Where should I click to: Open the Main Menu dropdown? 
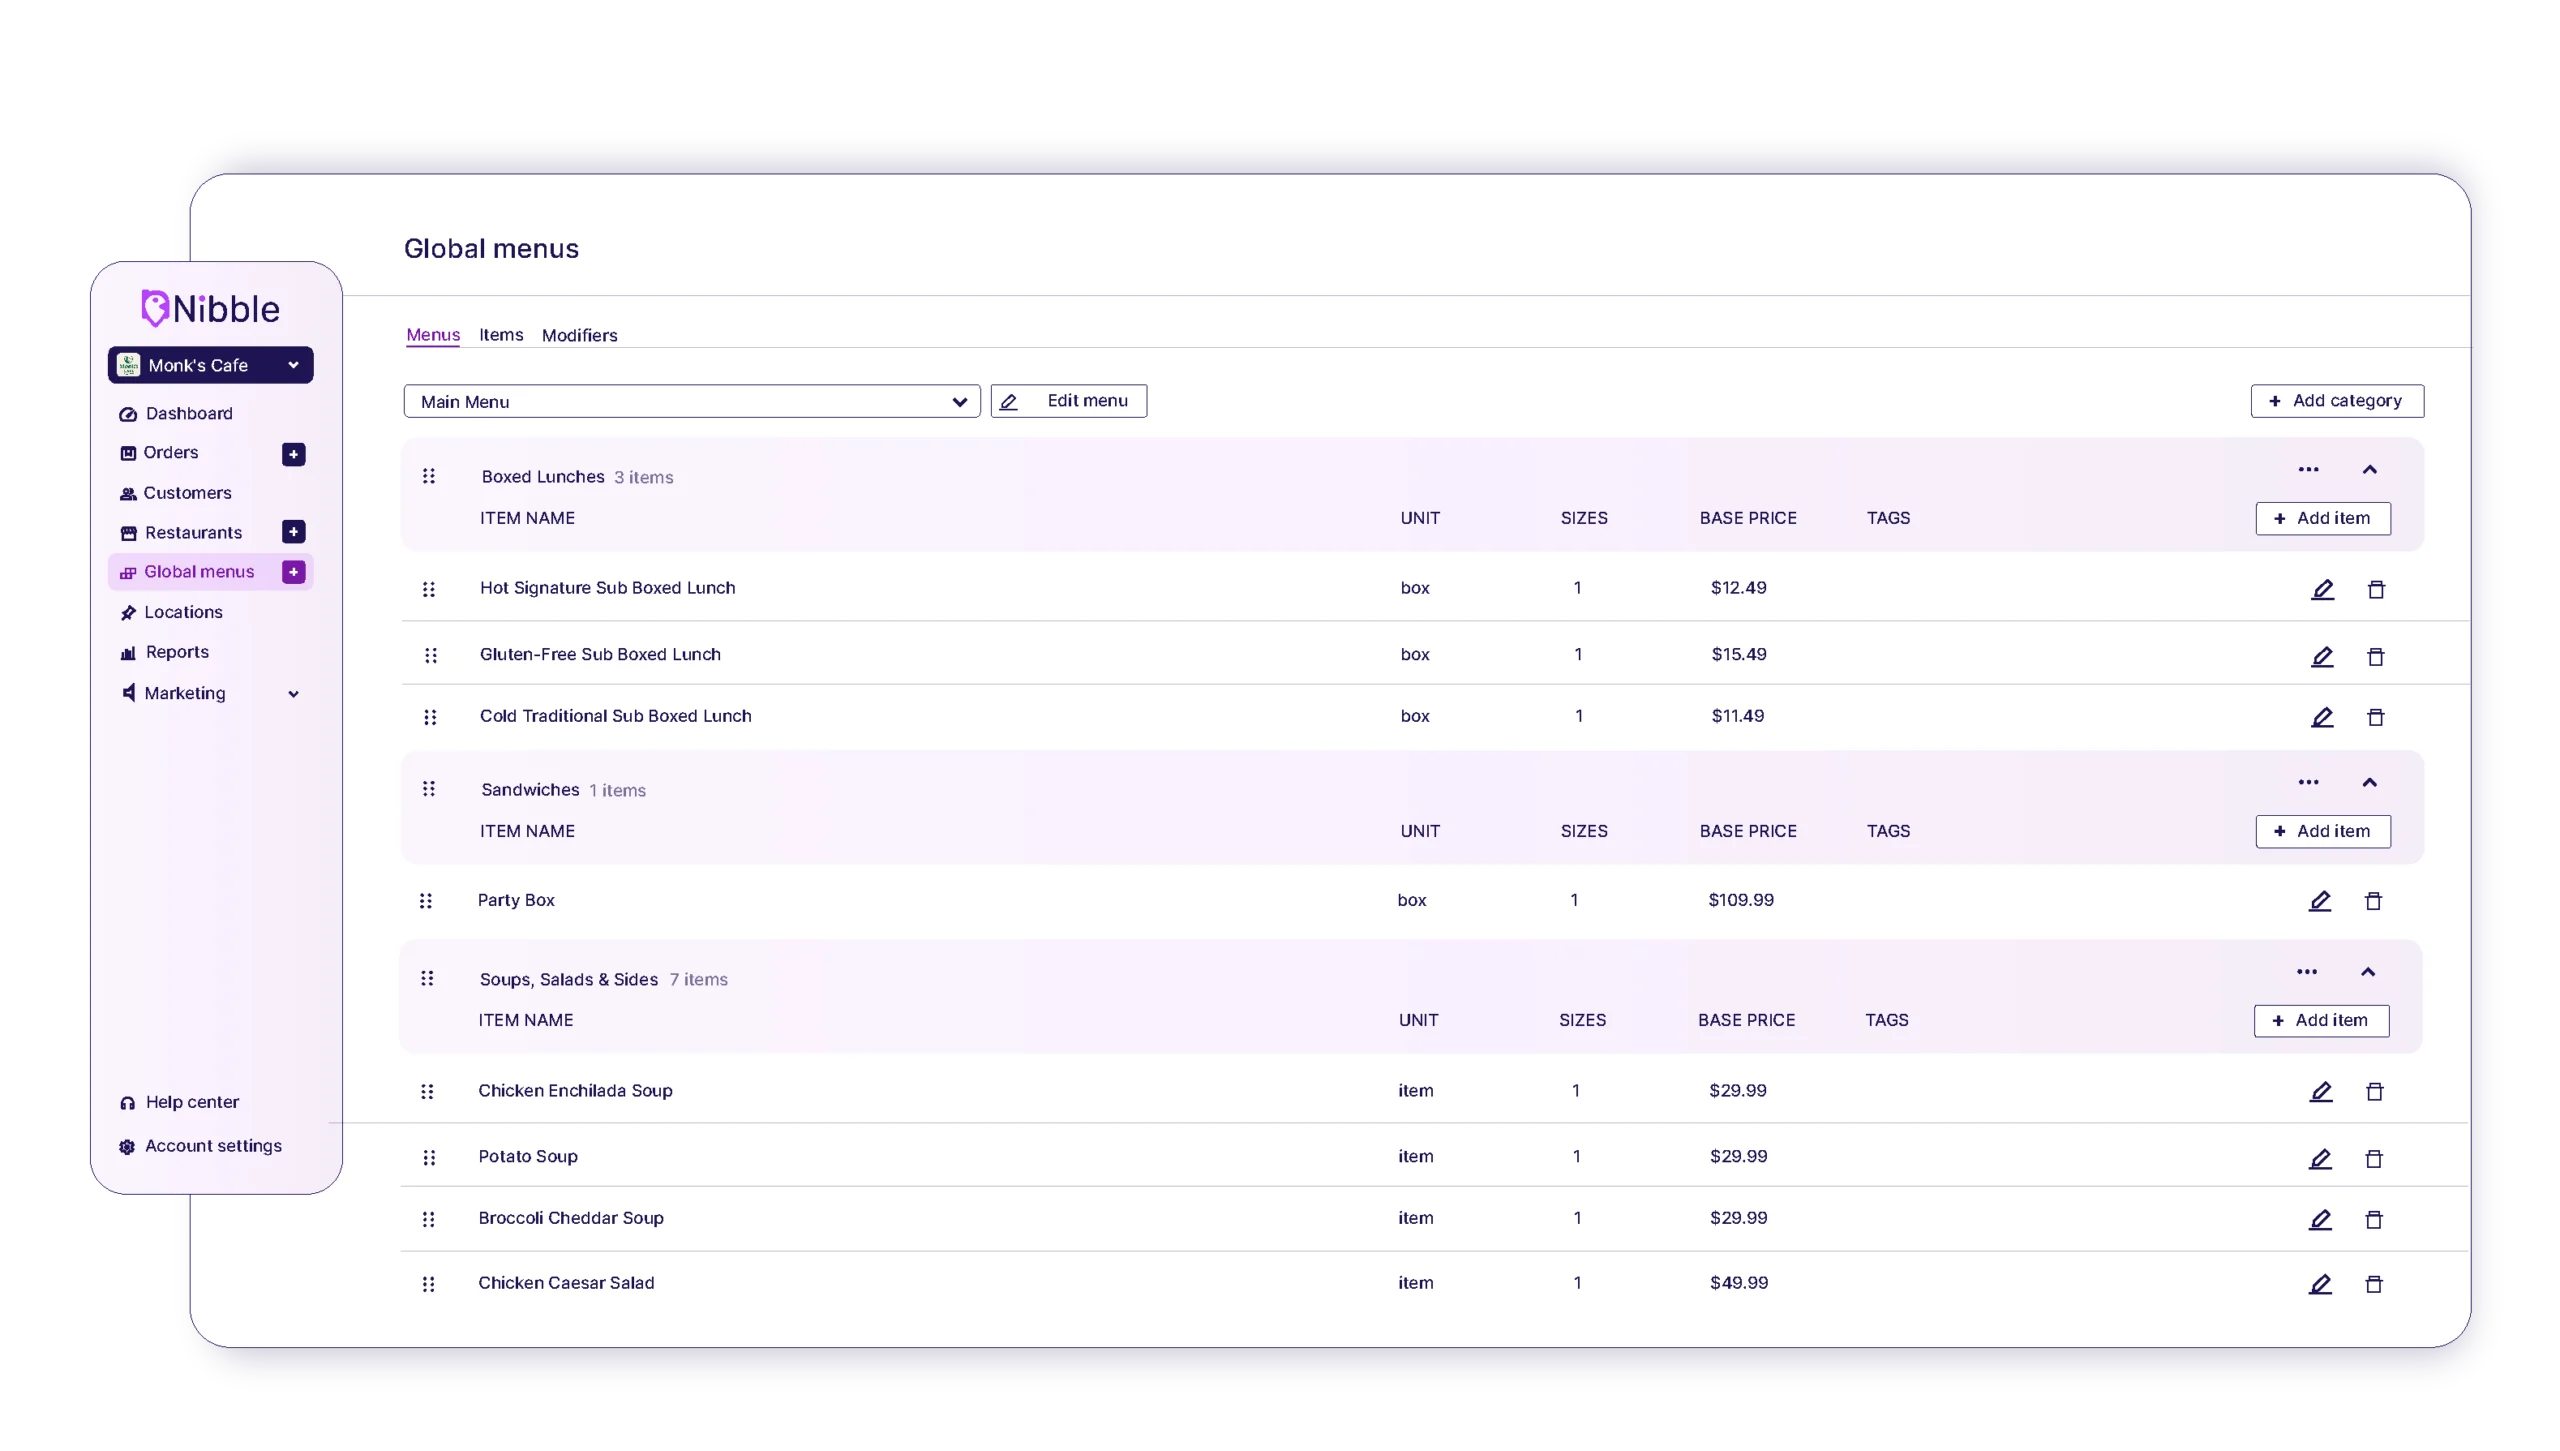tap(691, 402)
